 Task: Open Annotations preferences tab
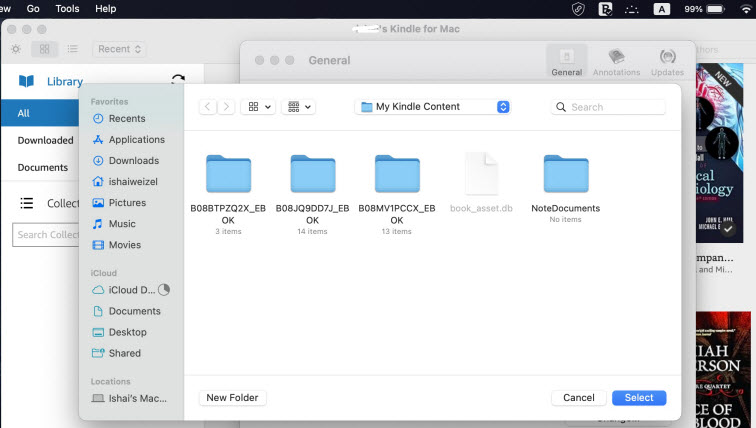616,61
